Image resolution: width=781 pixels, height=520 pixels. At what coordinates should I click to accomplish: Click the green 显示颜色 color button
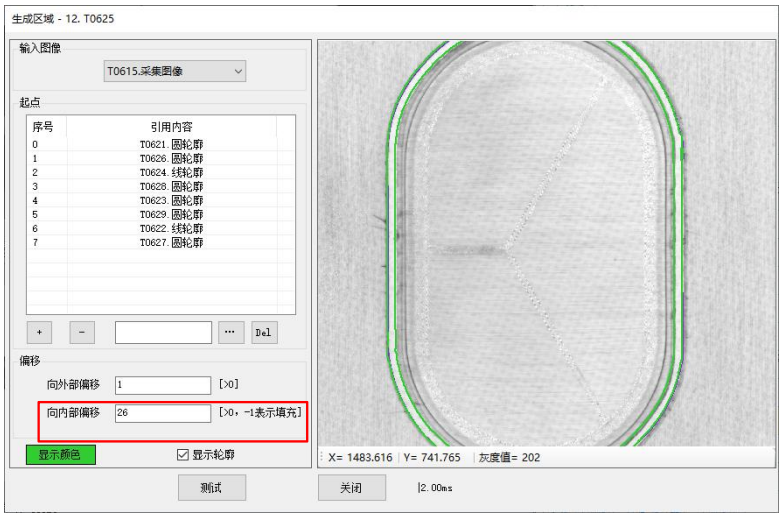(x=60, y=455)
